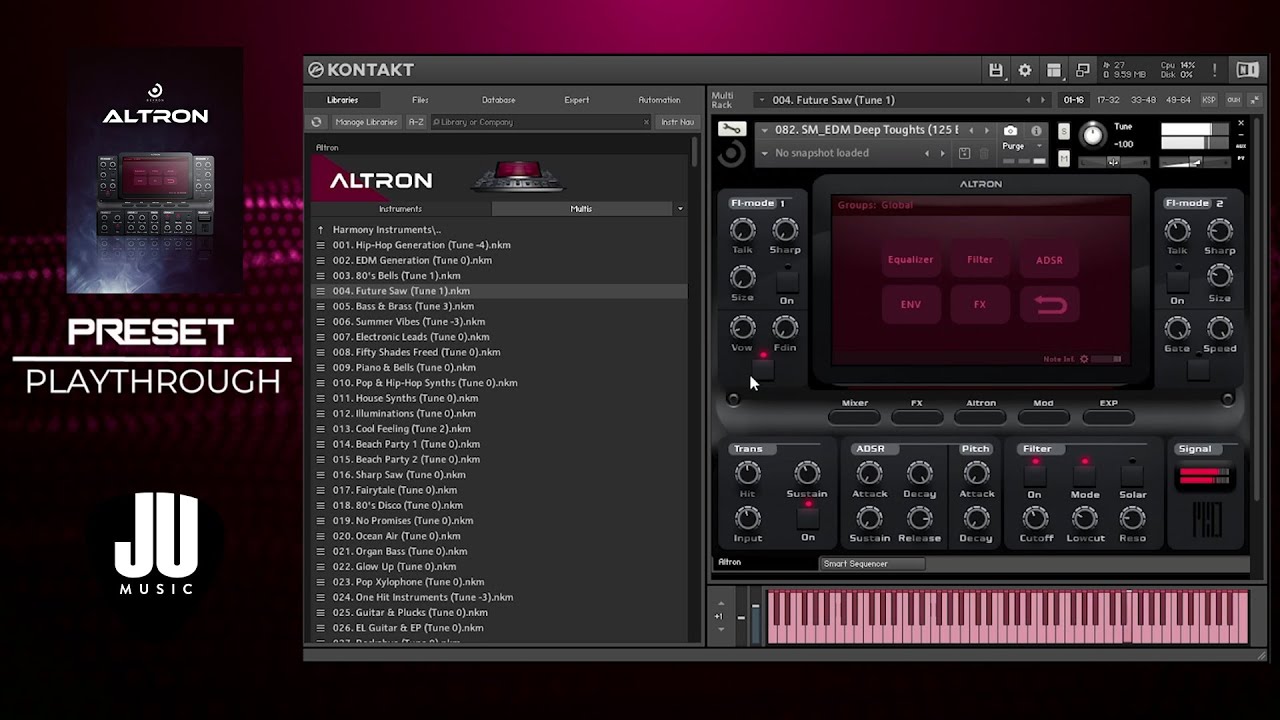Select 016. Sharp Saw (Tune 0).nkm
Viewport: 1280px width, 720px height.
[499, 475]
